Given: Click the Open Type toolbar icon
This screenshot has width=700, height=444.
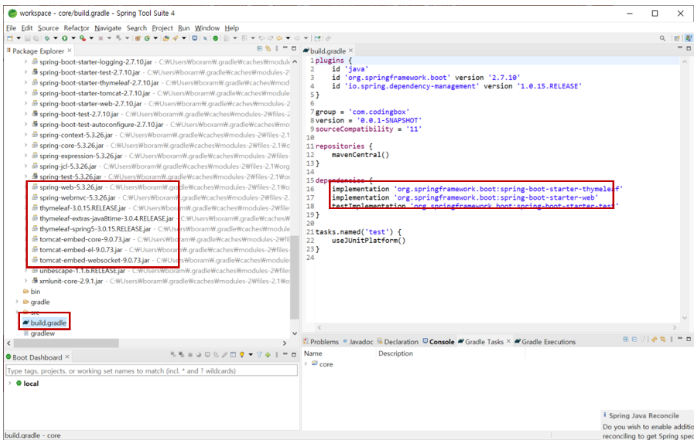Looking at the screenshot, I should 166,38.
